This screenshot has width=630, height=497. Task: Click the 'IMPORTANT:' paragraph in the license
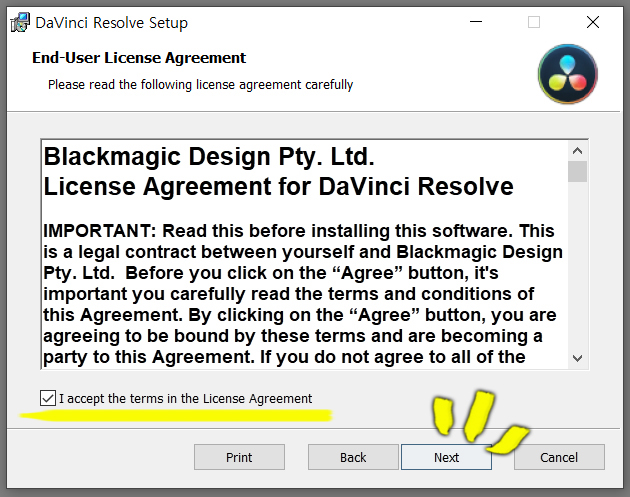tap(303, 294)
